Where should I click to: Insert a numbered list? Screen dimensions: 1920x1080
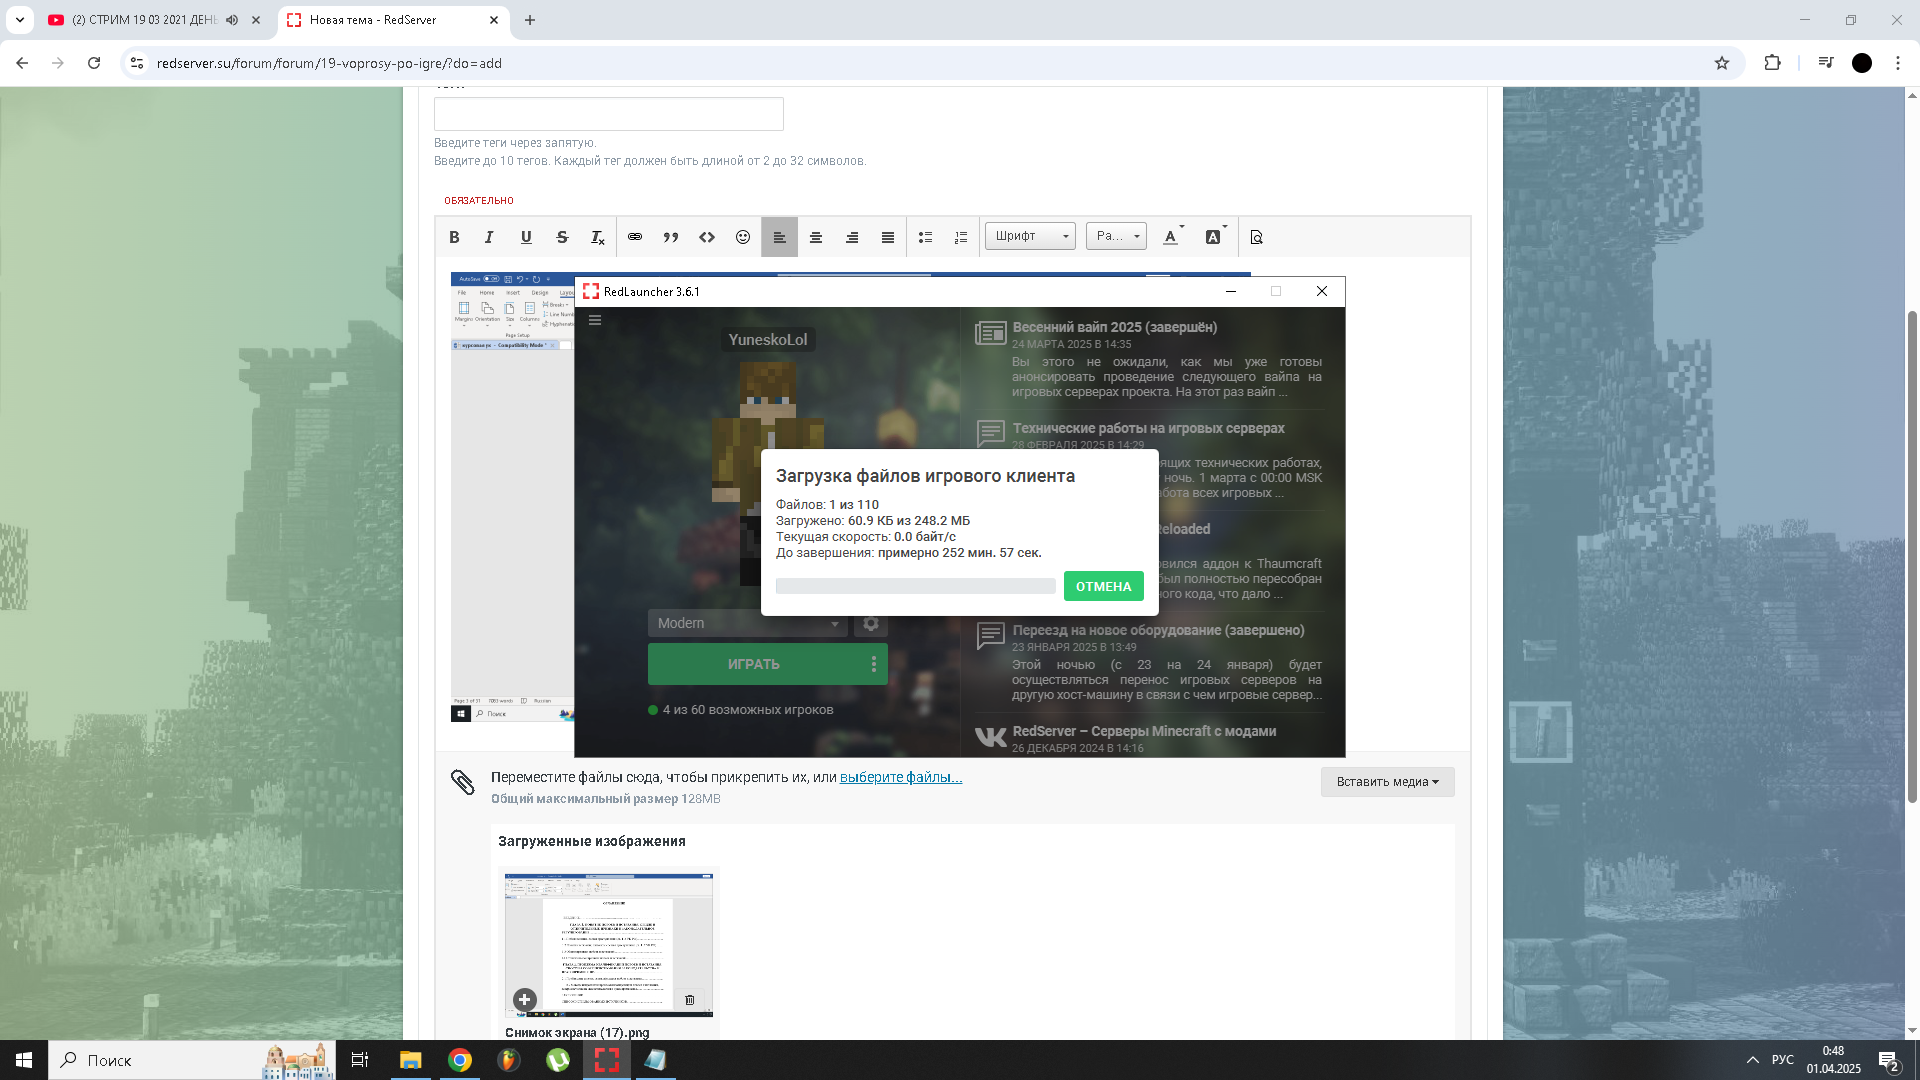coord(961,237)
